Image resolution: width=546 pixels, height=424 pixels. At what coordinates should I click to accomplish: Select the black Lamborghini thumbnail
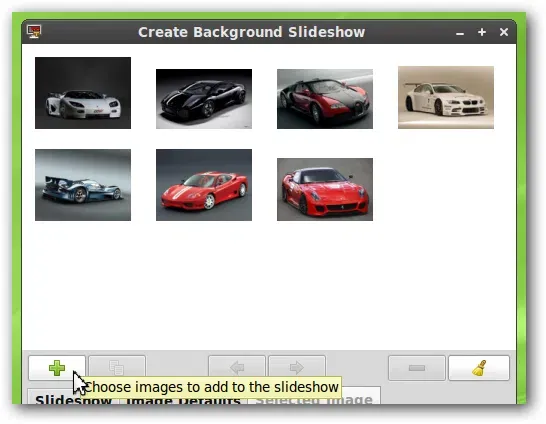pos(204,99)
